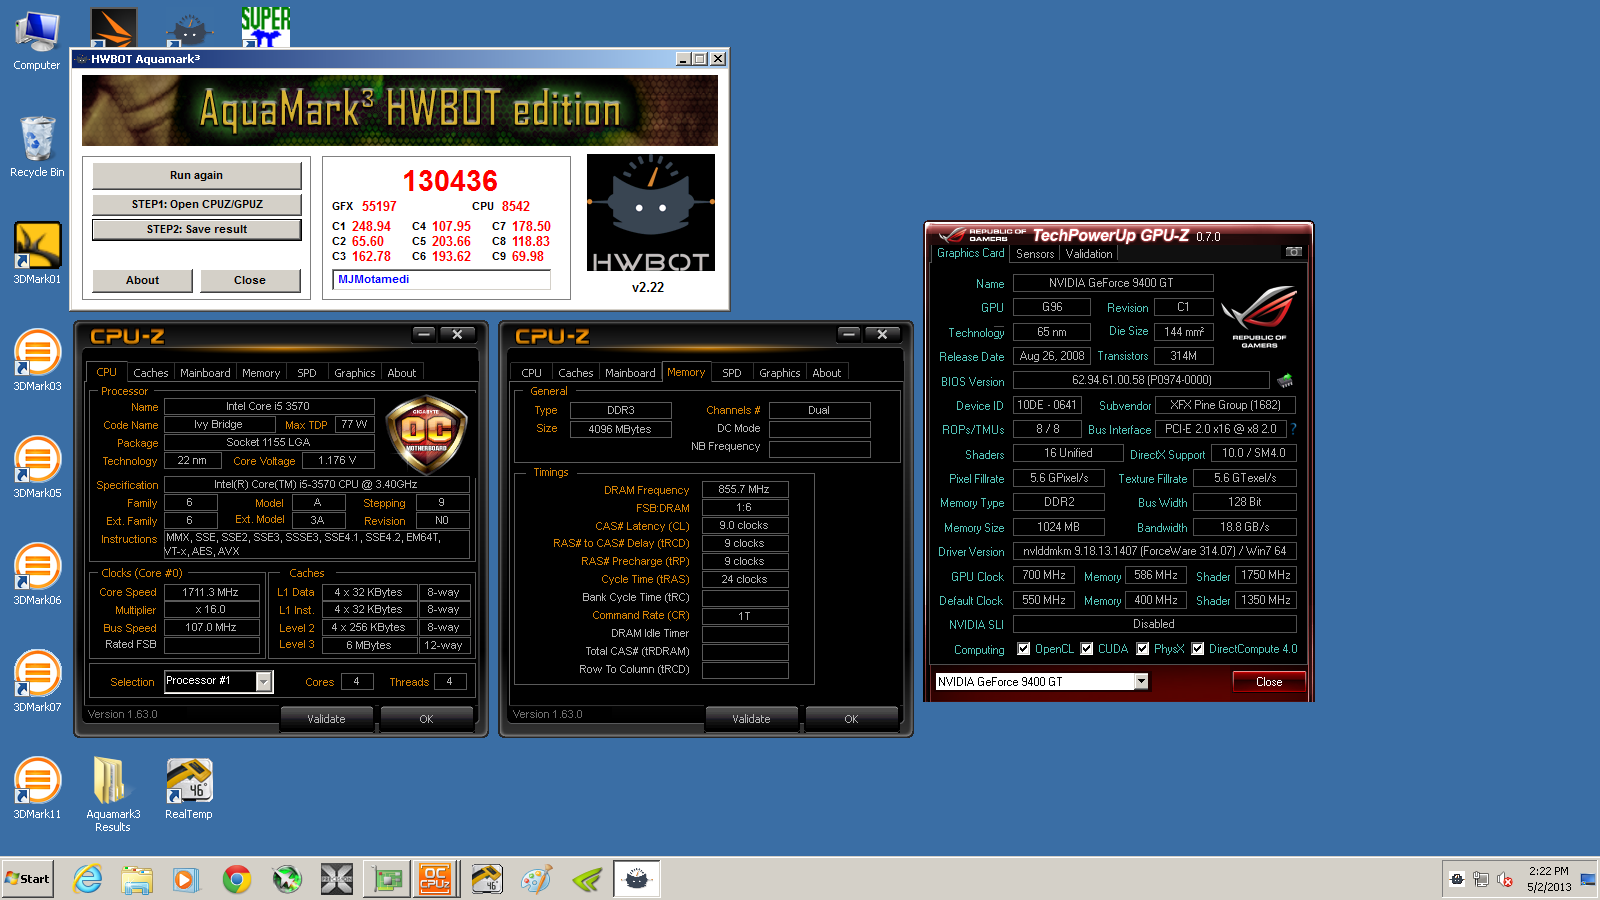Click the Driver Version field in GPU-Z
This screenshot has height=900, width=1600.
coord(1154,551)
